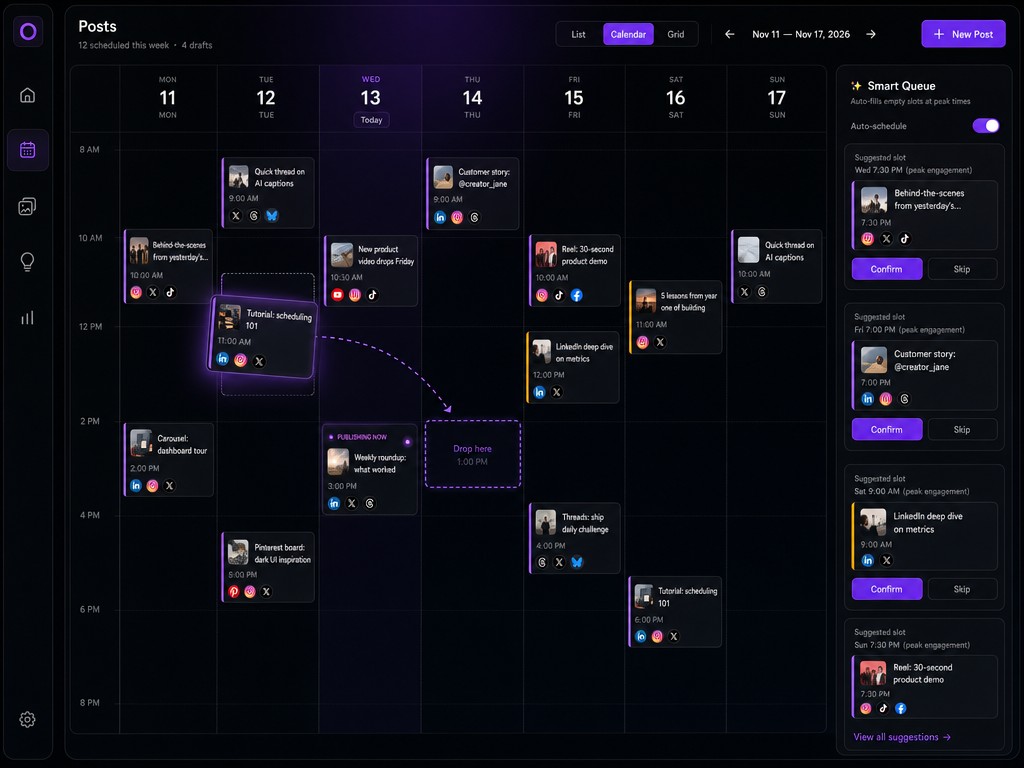Click the New Post button
Screen dimensions: 1024x768
point(963,34)
